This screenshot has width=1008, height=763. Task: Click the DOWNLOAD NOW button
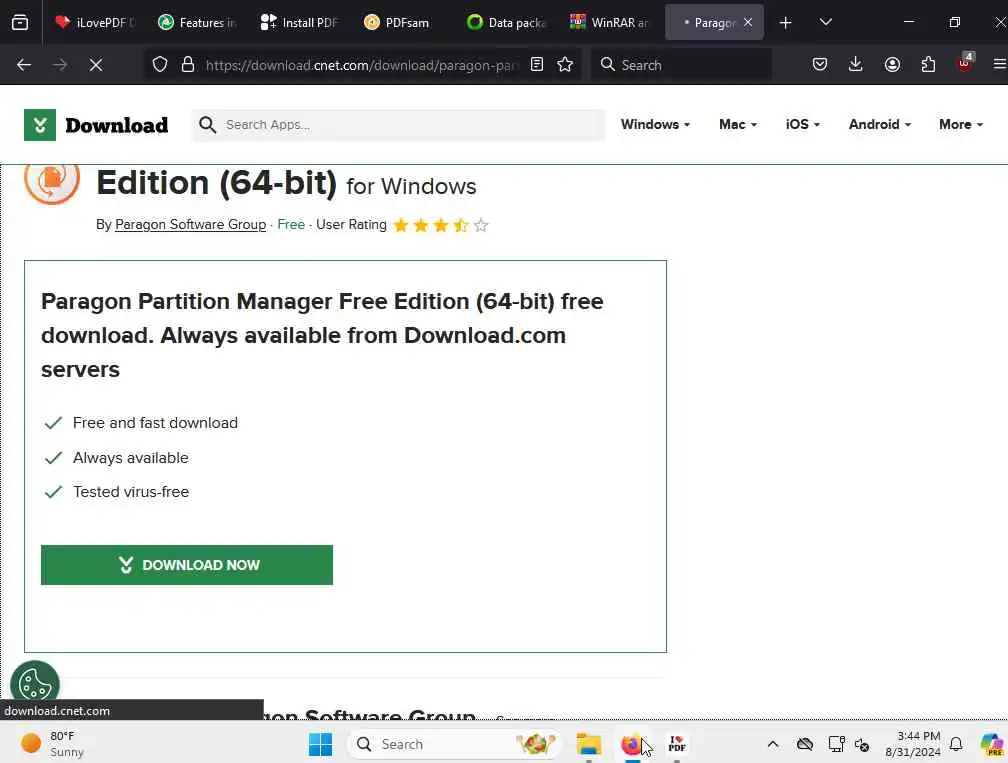(187, 565)
